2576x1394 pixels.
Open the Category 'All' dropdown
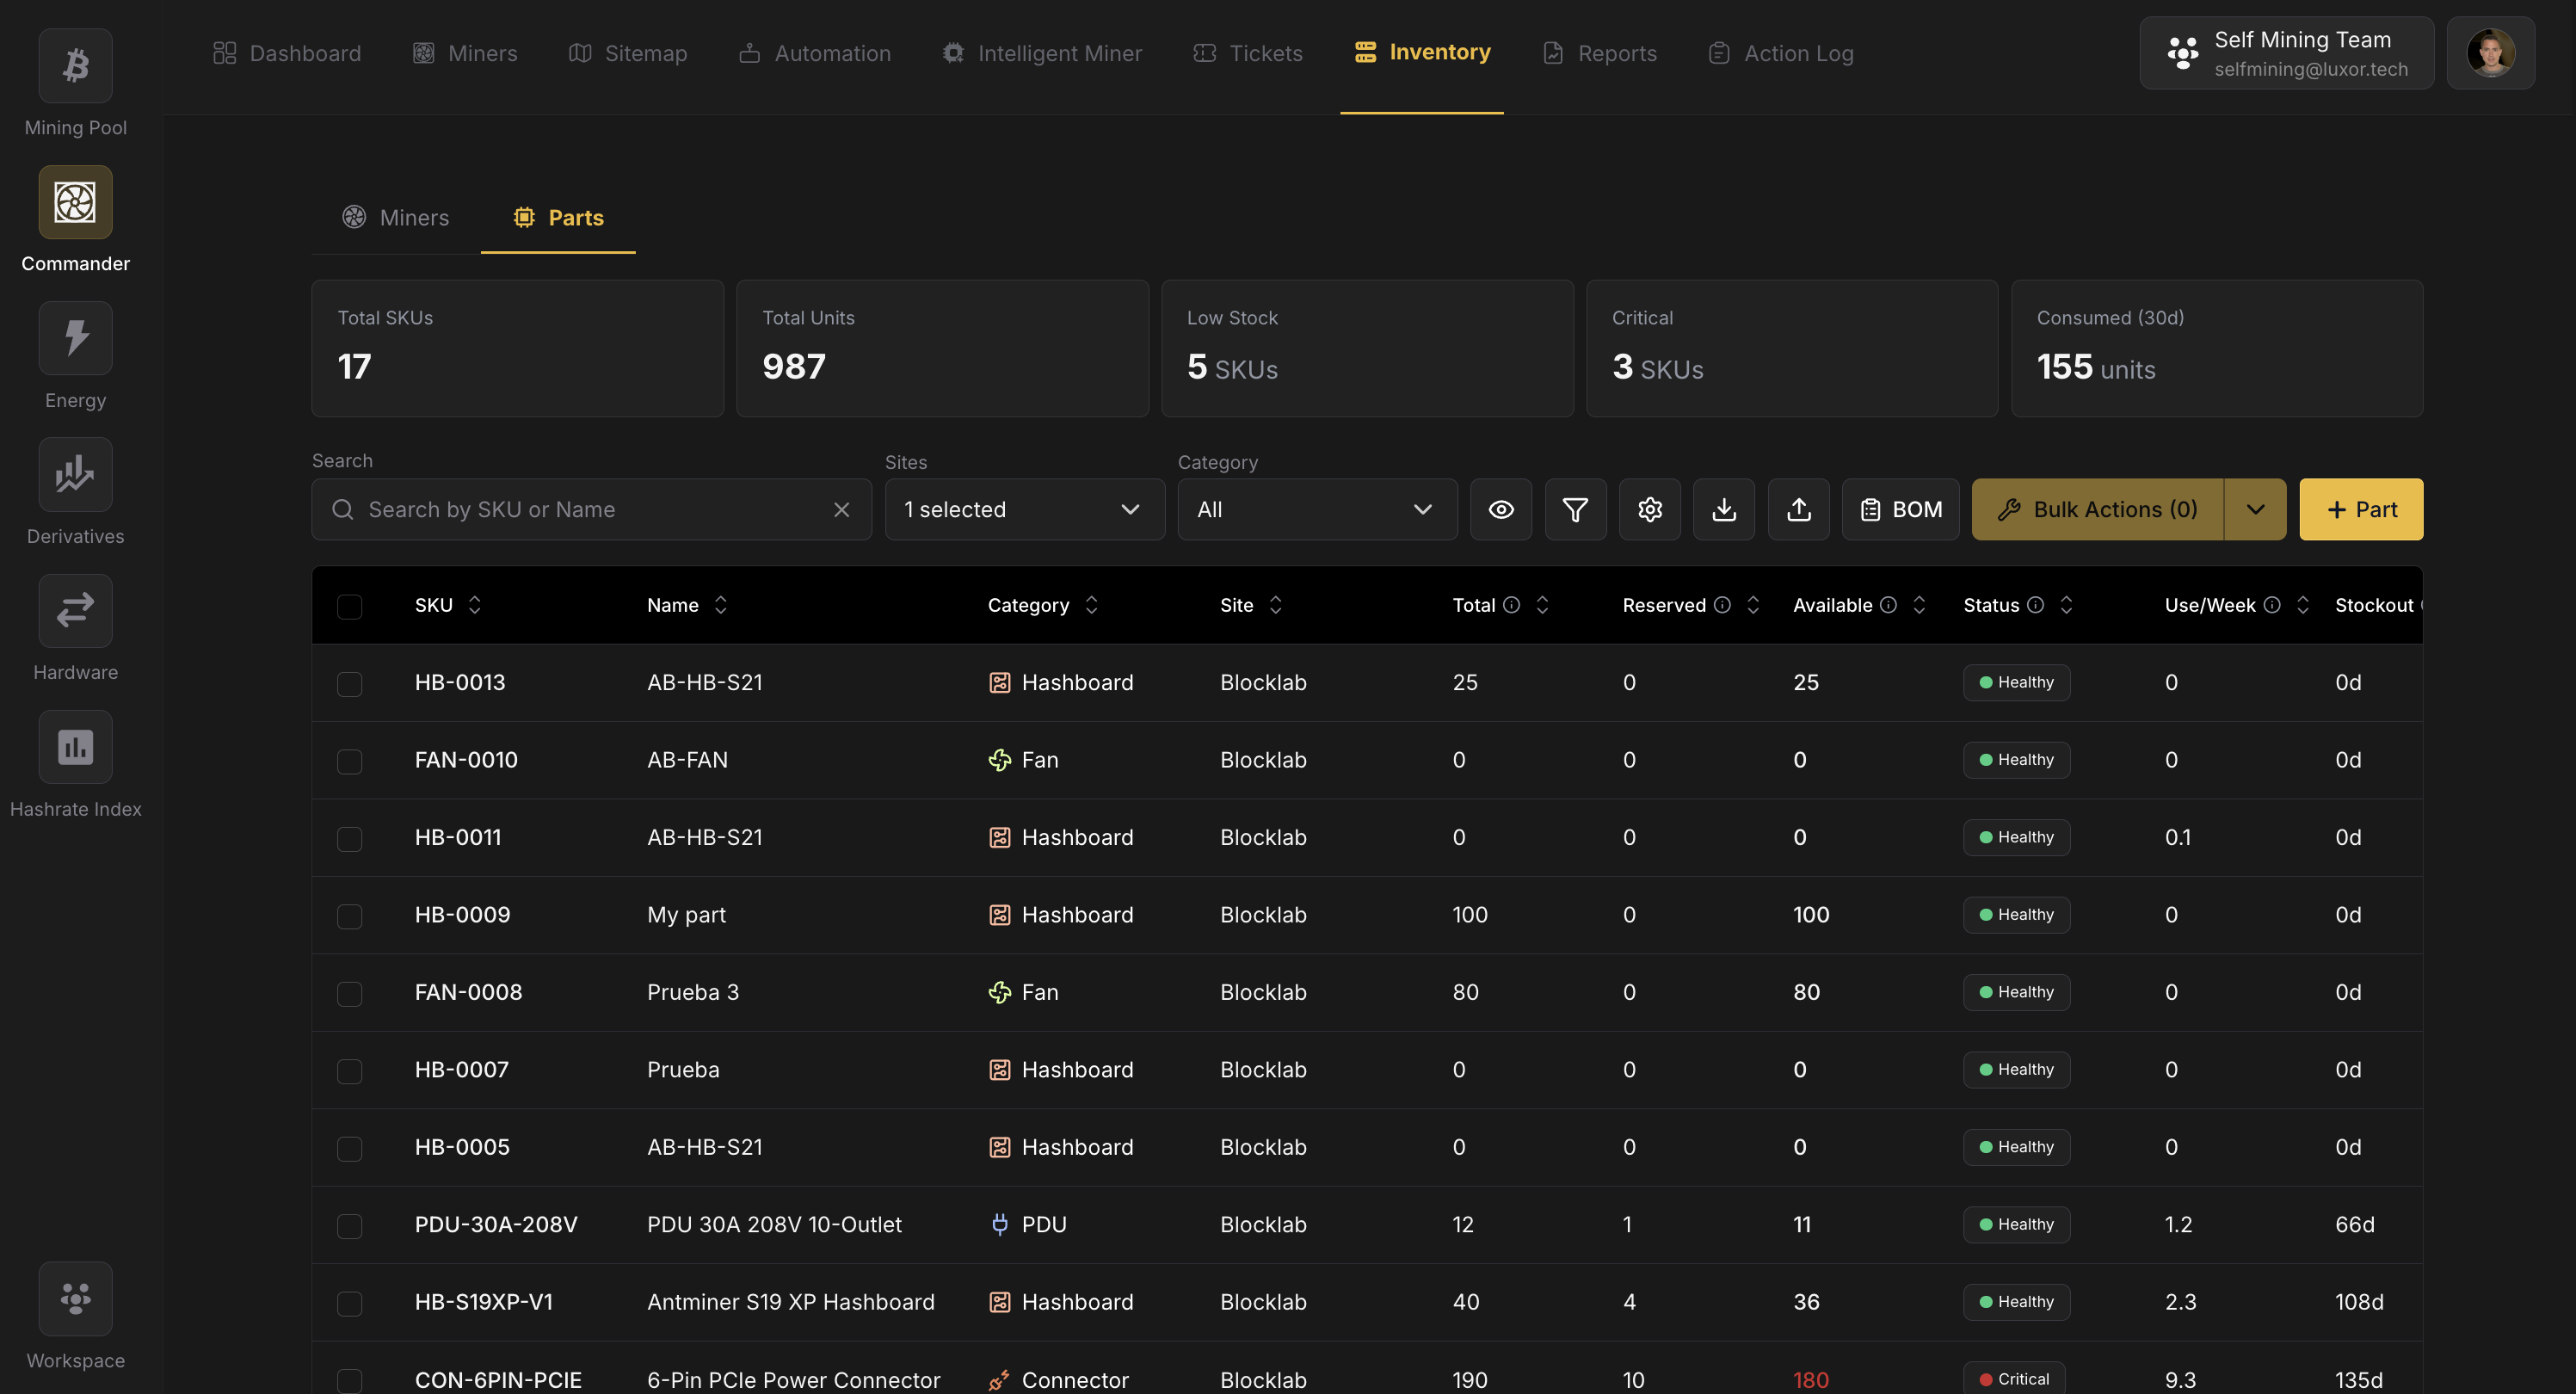tap(1317, 509)
